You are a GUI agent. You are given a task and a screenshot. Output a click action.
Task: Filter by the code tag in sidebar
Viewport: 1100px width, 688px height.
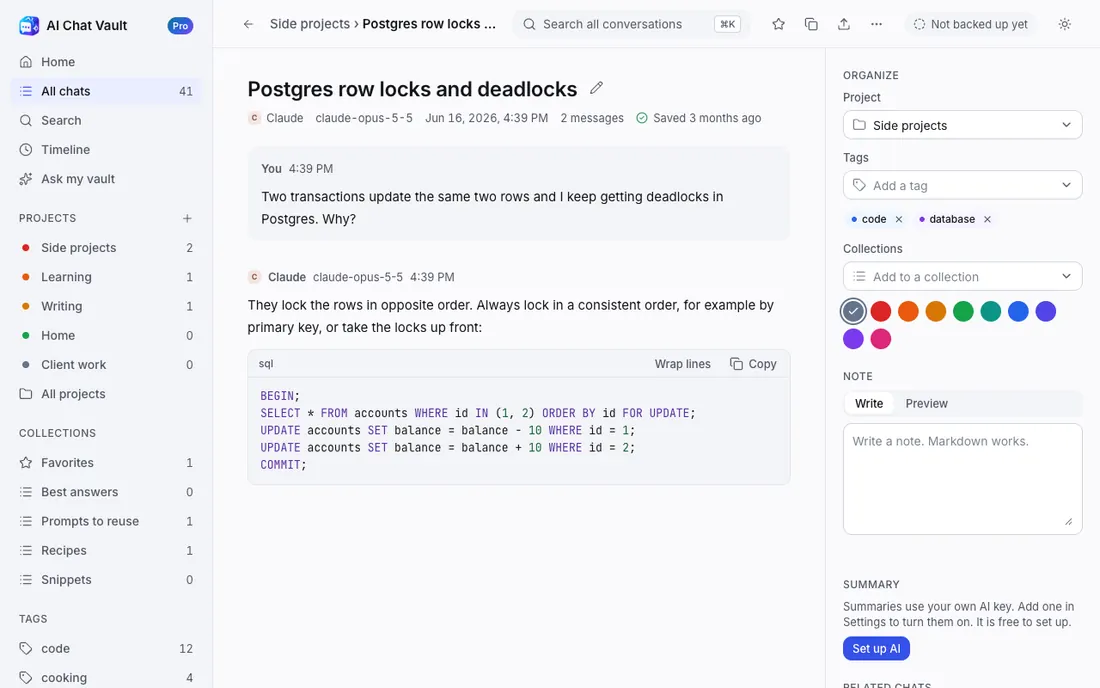point(106,649)
